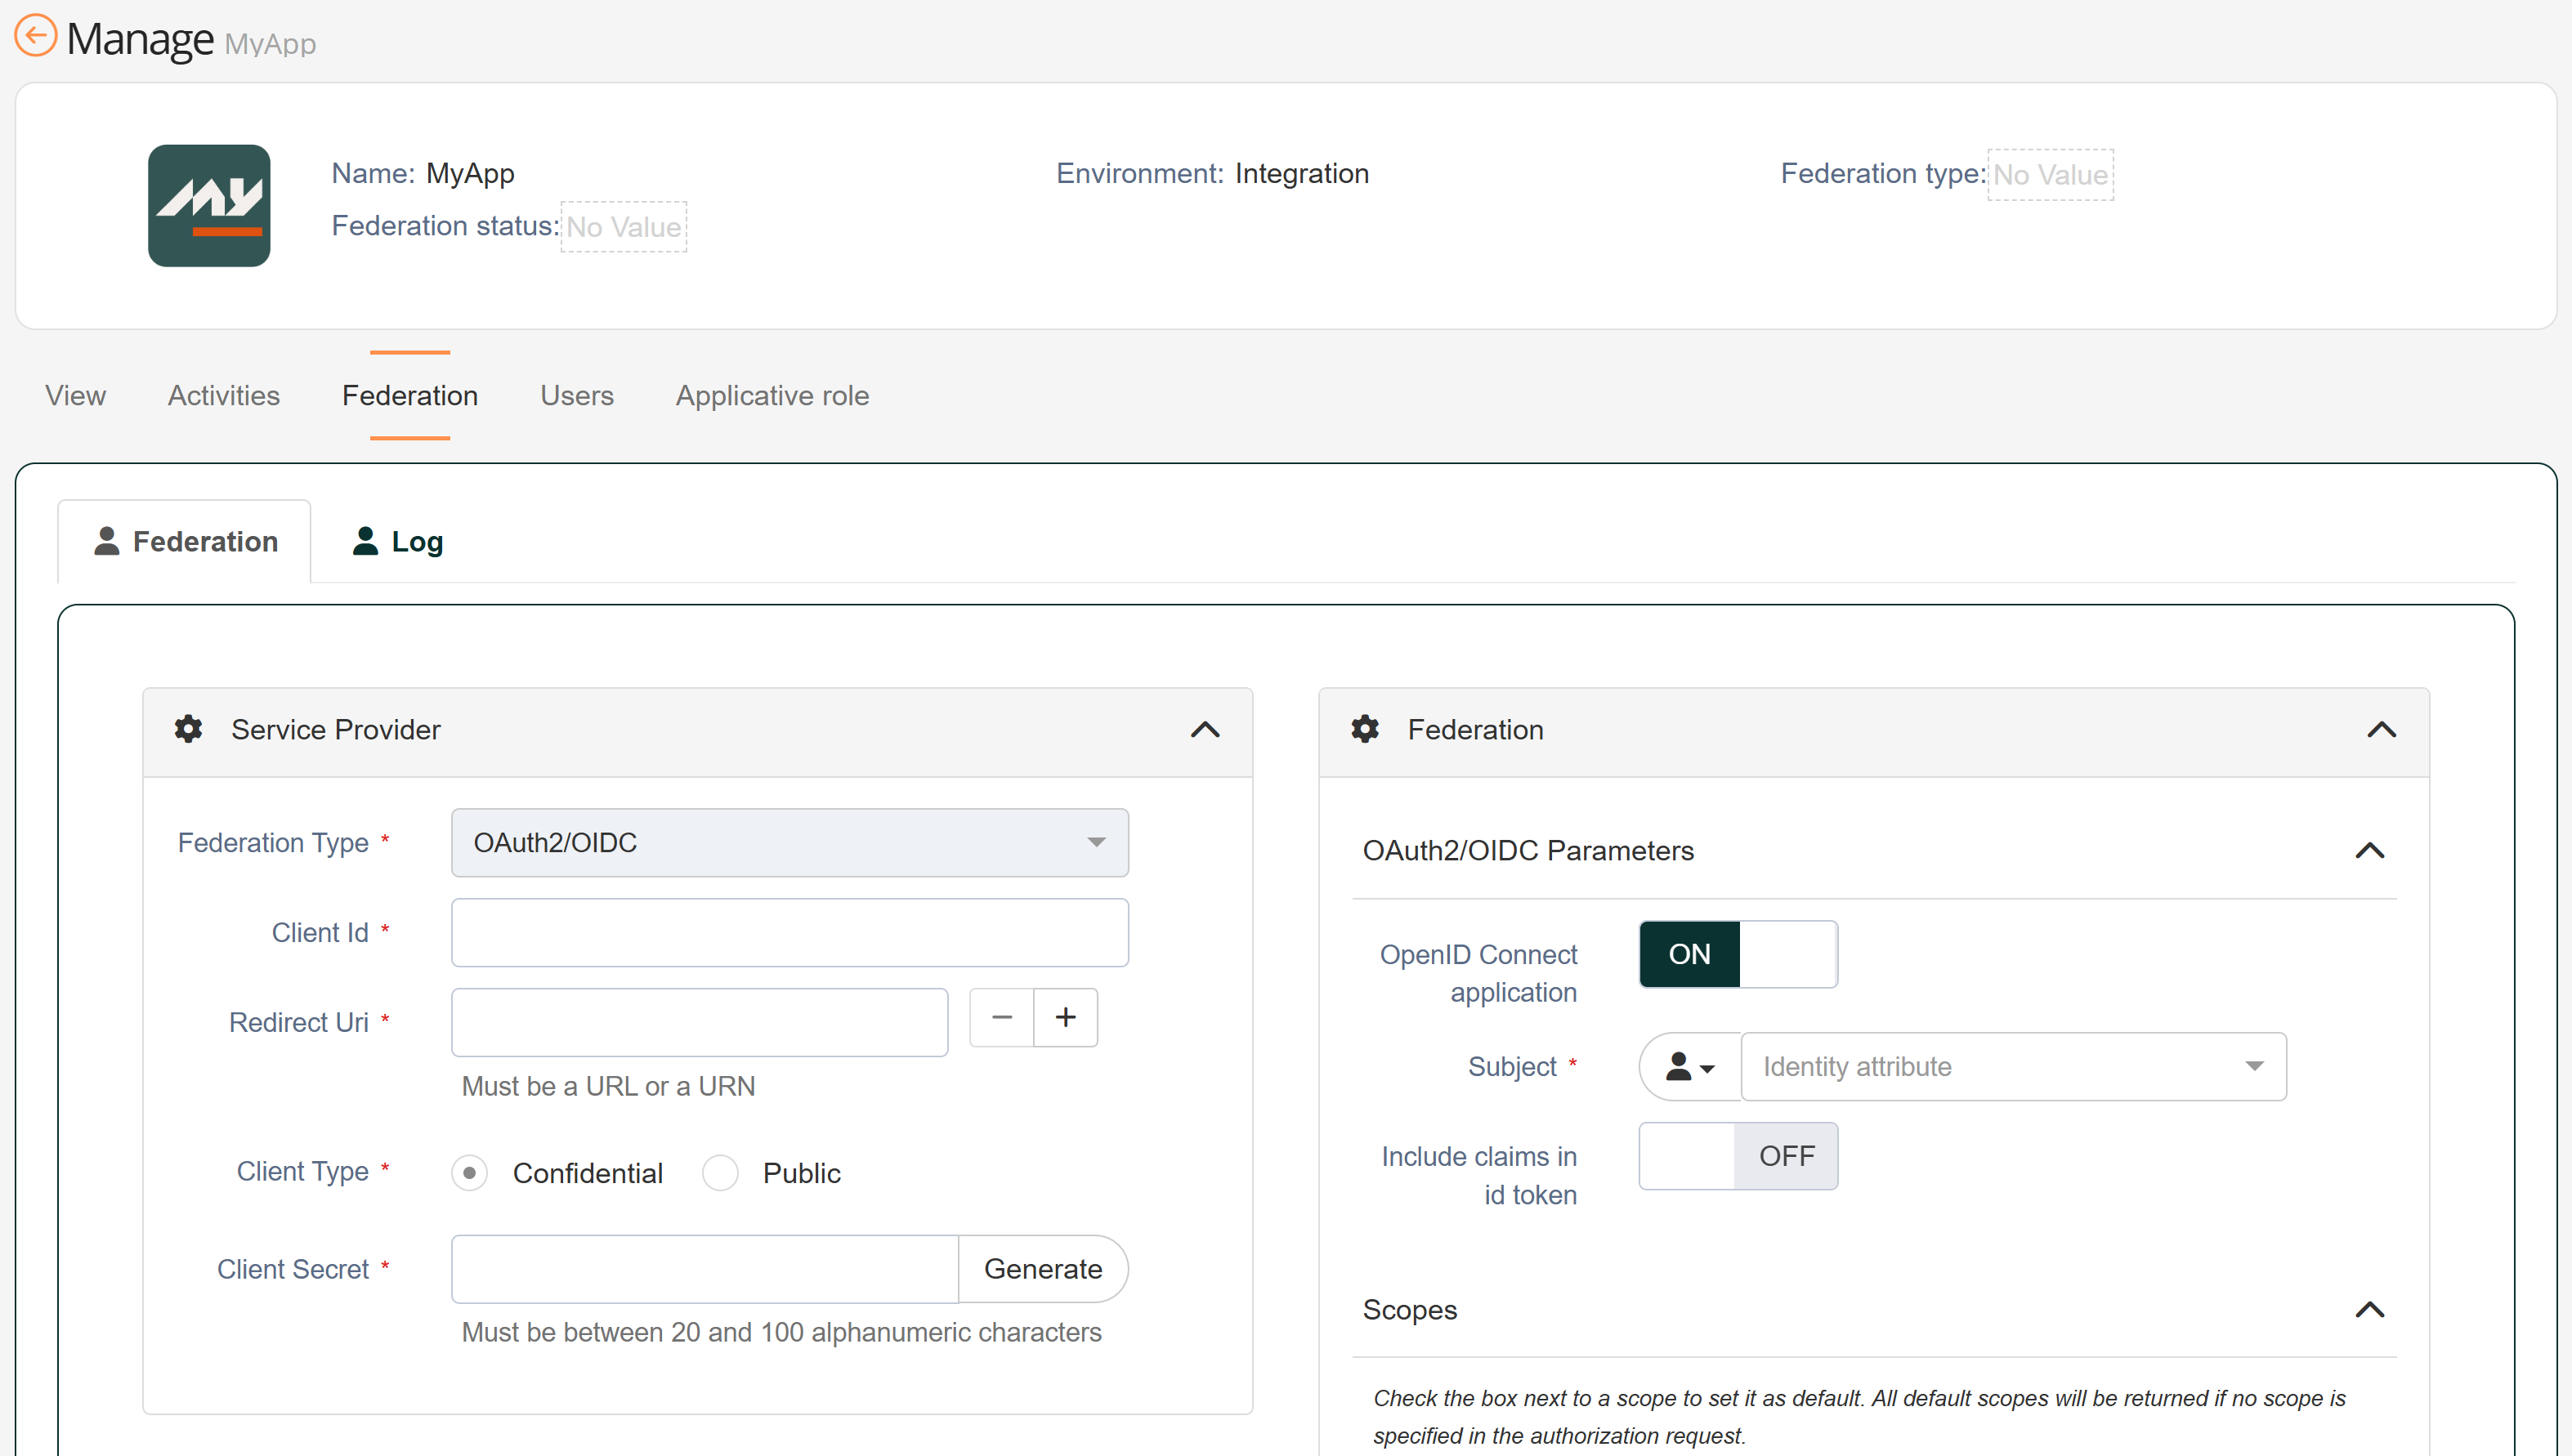Click the orange back arrow icon
This screenshot has height=1456, width=2572.
pyautogui.click(x=36, y=36)
